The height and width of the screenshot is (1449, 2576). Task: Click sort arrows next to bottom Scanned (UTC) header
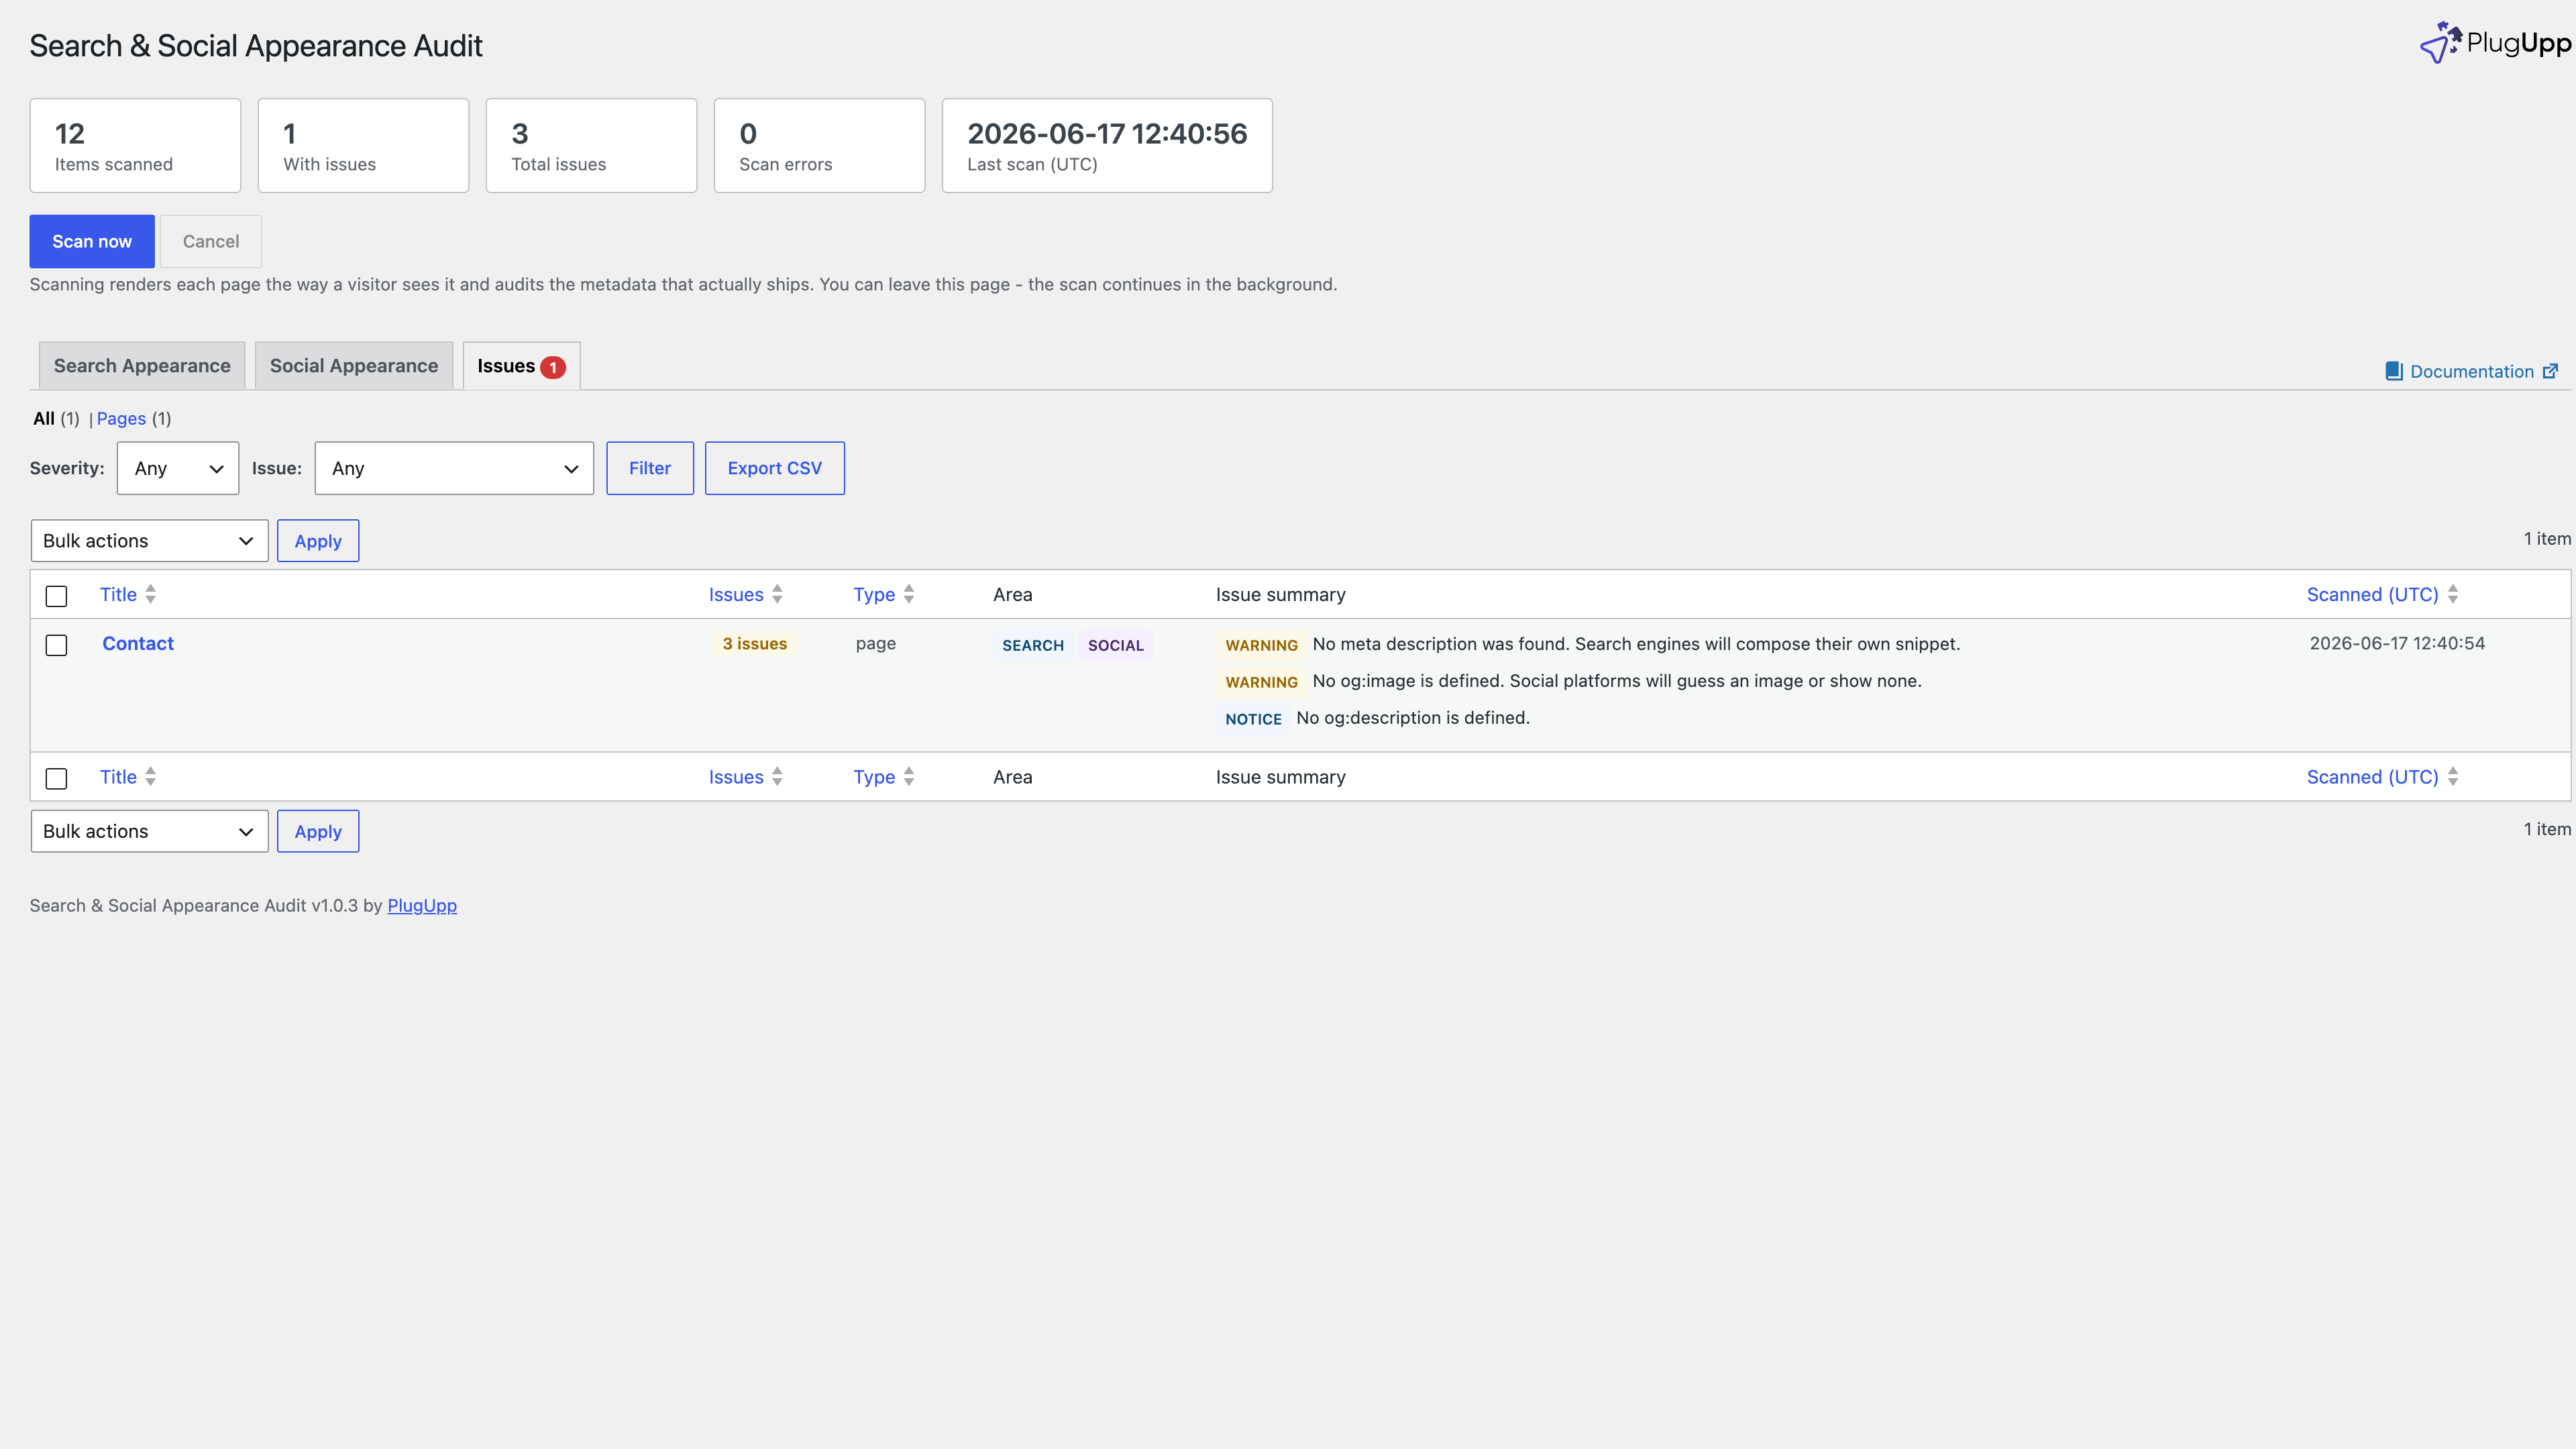click(2452, 776)
